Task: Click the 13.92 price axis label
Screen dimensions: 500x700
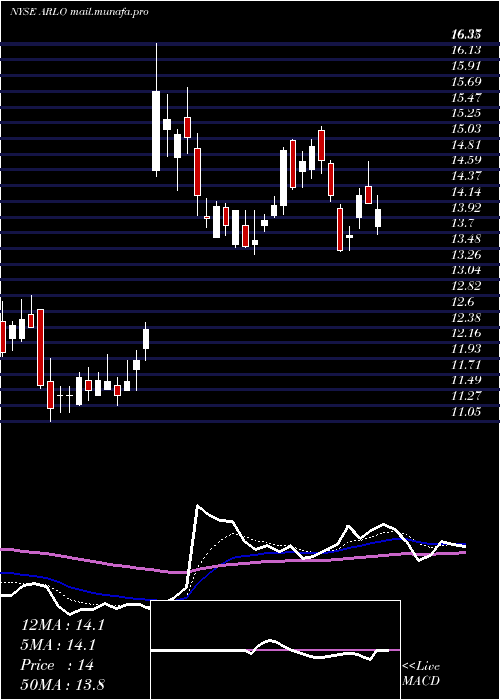Action: 466,208
